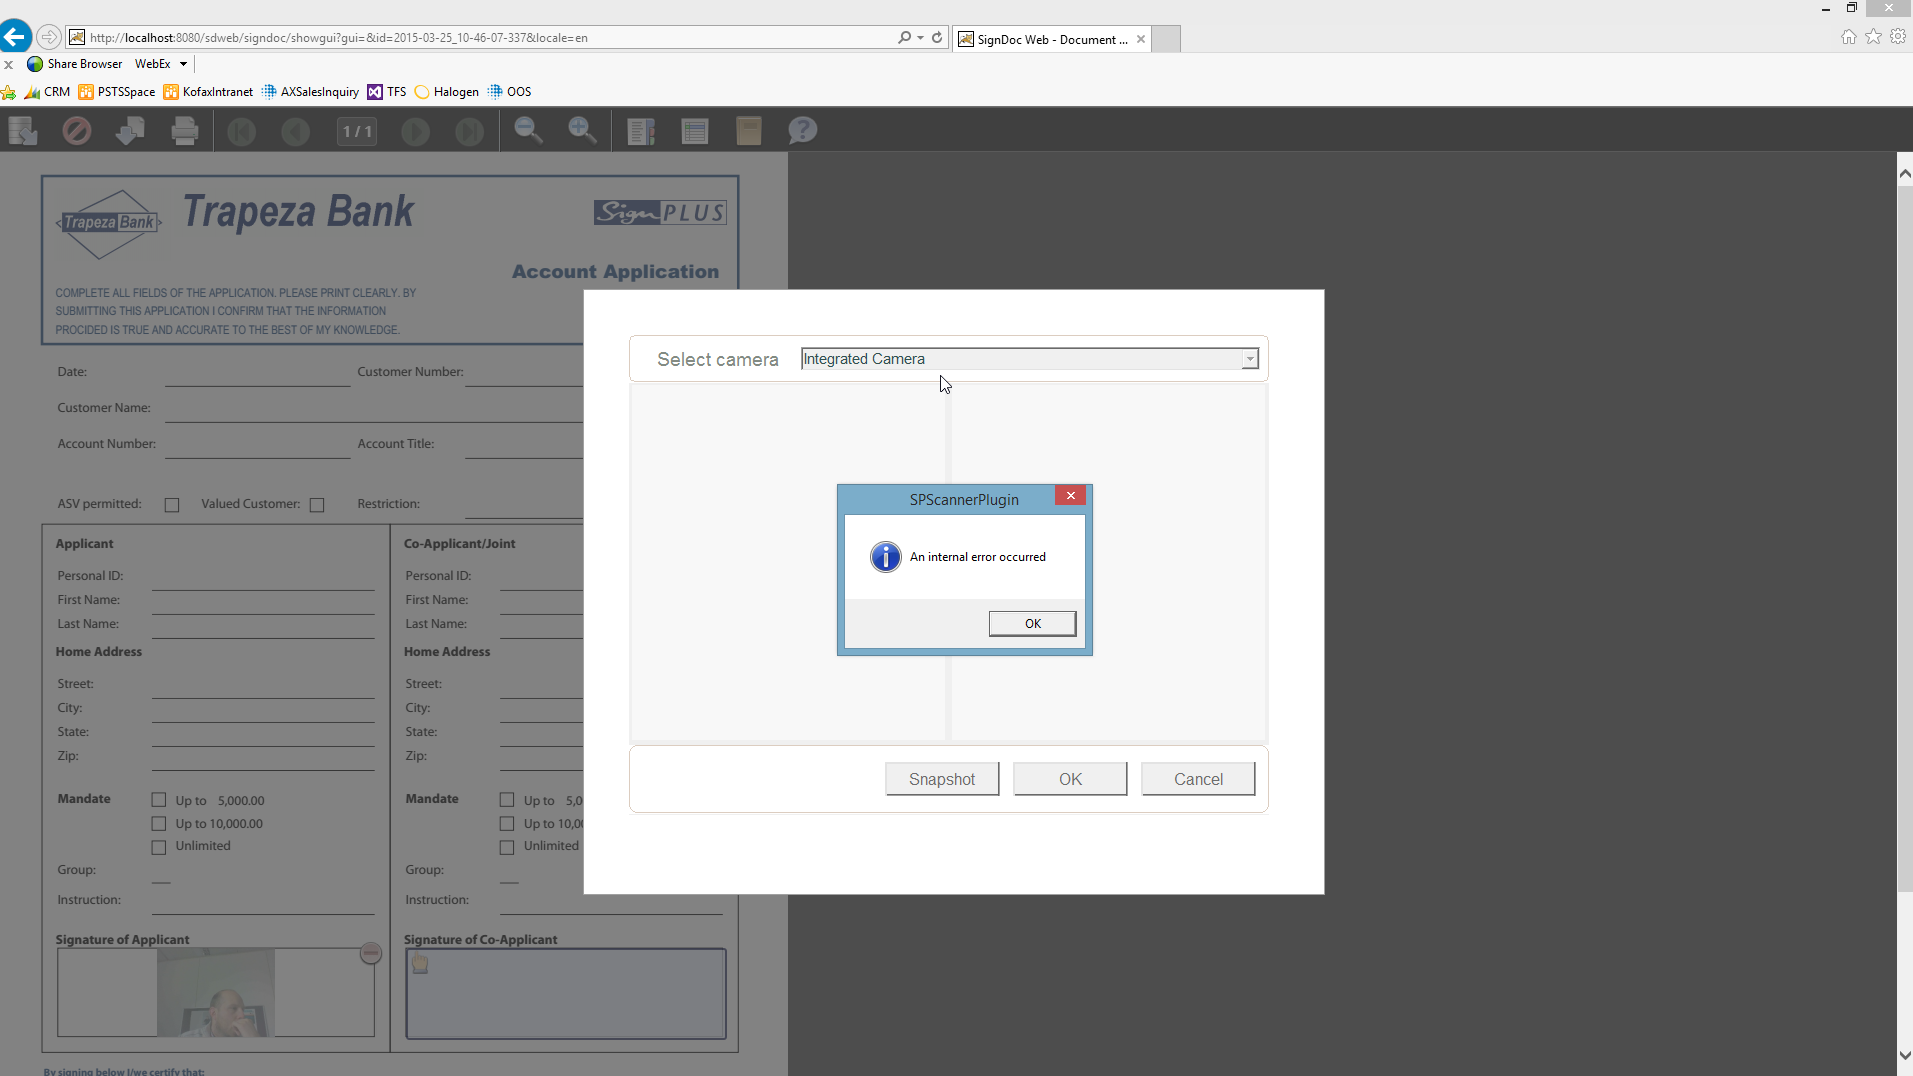Screen dimensions: 1913x1076
Task: Check co-applicant Mandate Unlimited checkbox
Action: coord(507,847)
